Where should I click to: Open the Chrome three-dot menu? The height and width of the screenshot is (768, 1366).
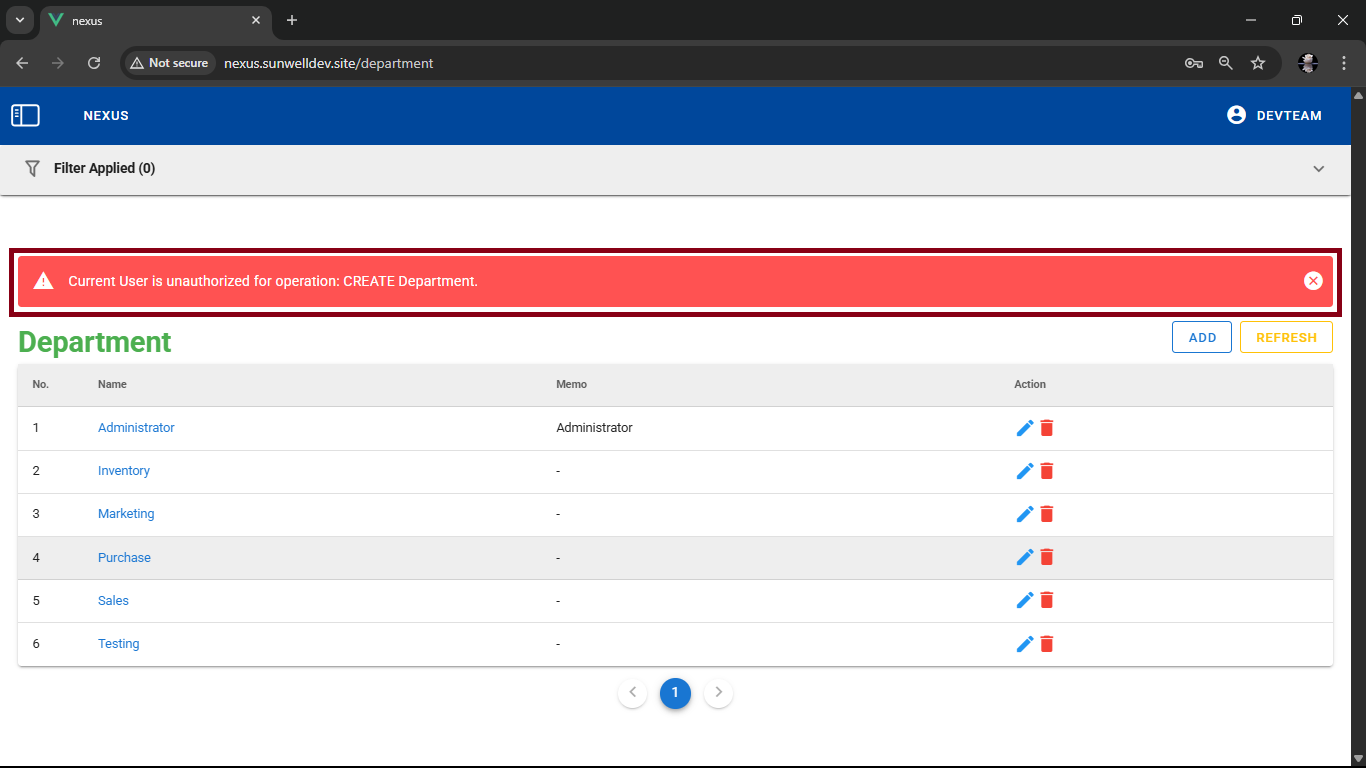pos(1344,63)
